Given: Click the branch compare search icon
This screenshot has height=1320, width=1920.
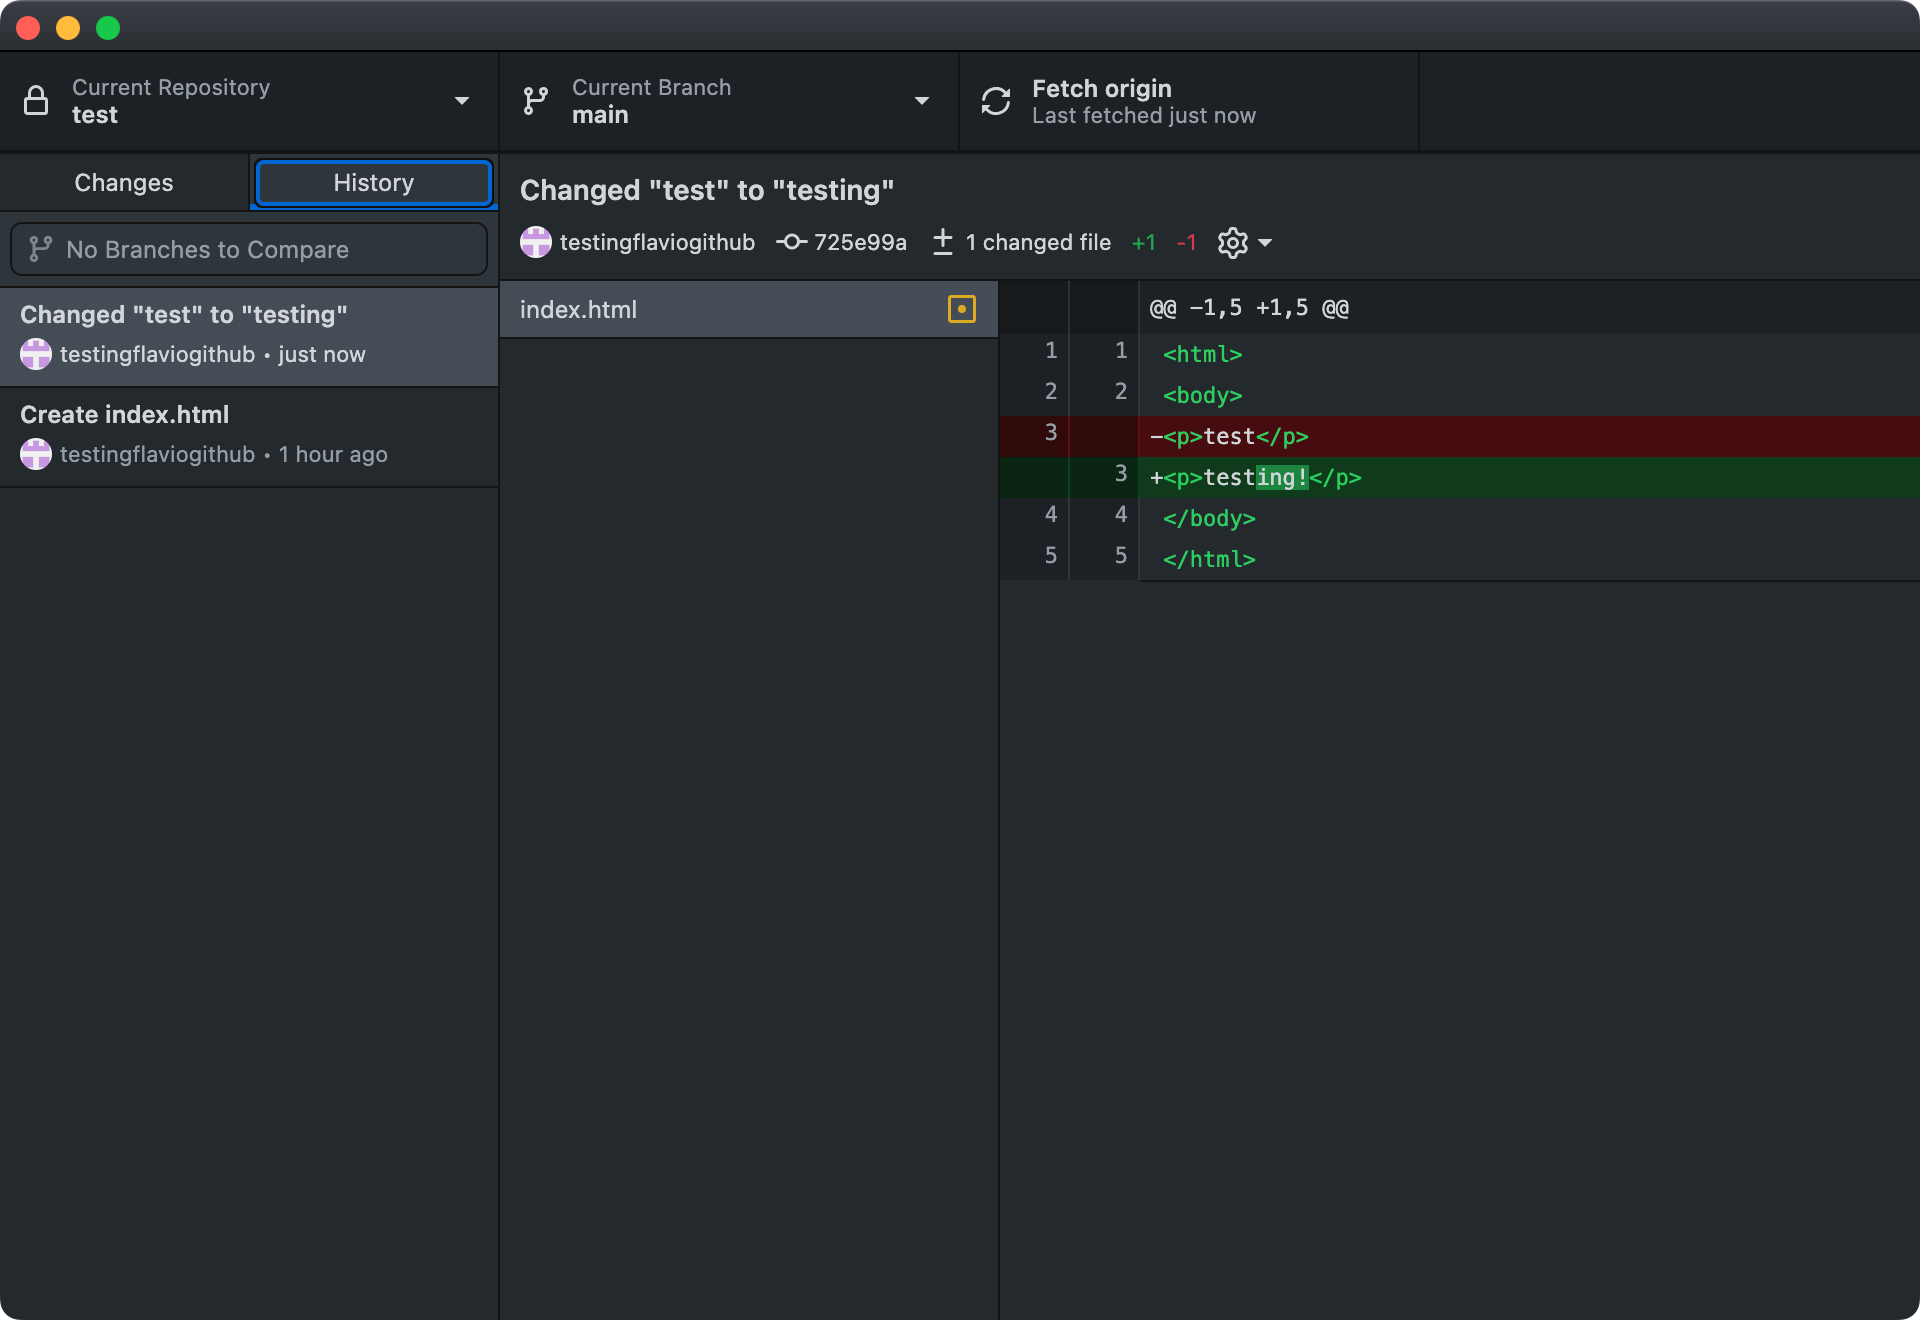Looking at the screenshot, I should [39, 249].
